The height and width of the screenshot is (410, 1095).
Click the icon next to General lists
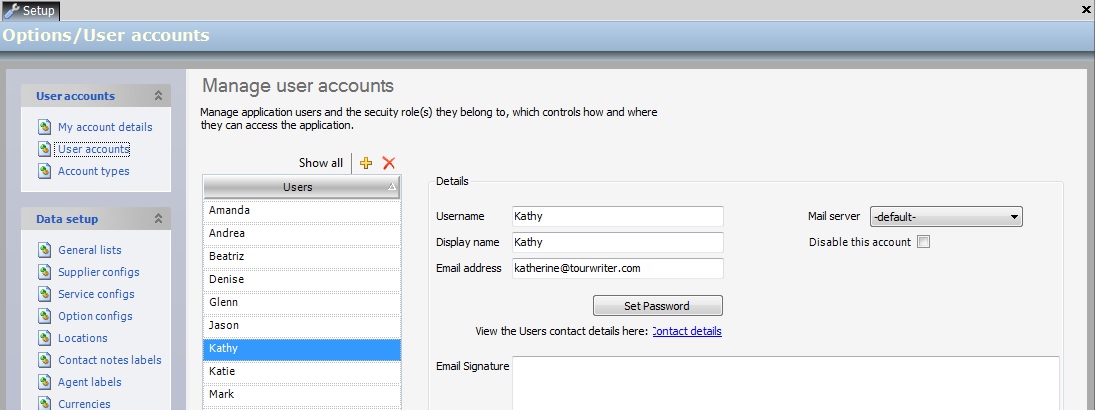pyautogui.click(x=44, y=250)
